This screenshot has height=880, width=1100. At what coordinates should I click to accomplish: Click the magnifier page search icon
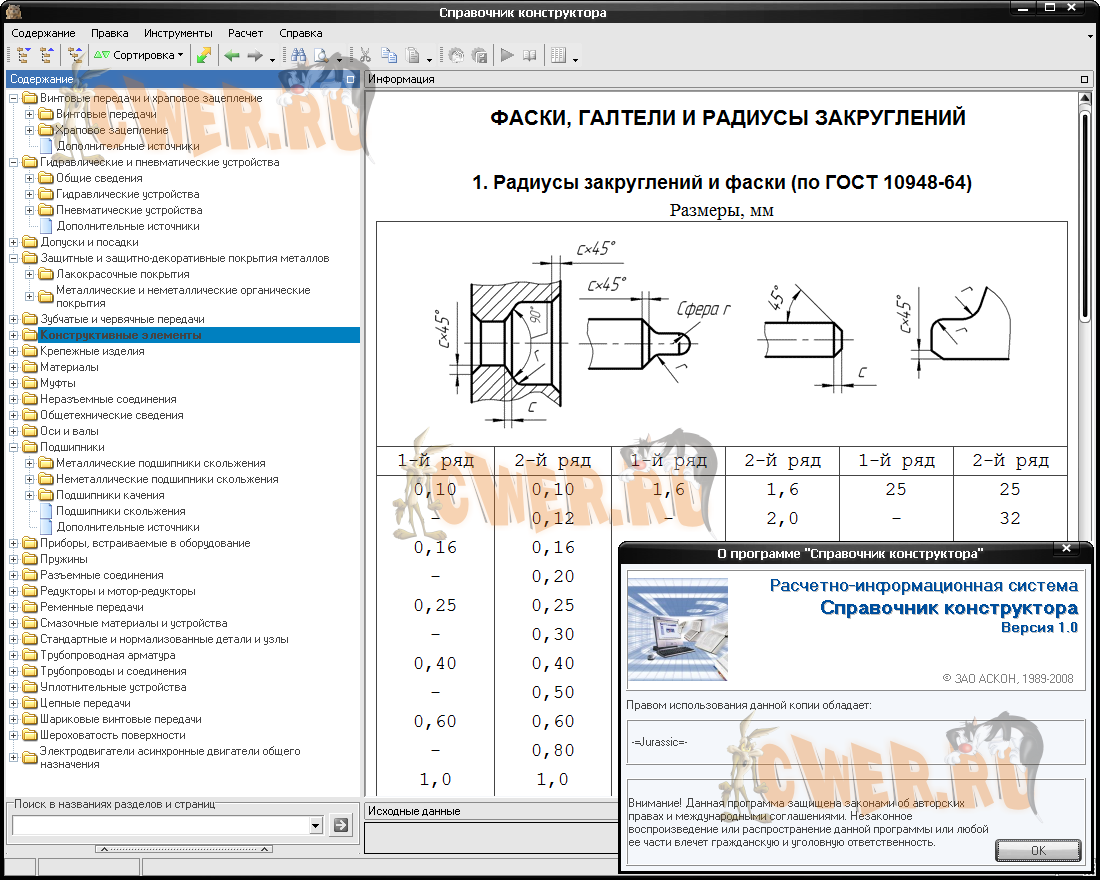321,56
